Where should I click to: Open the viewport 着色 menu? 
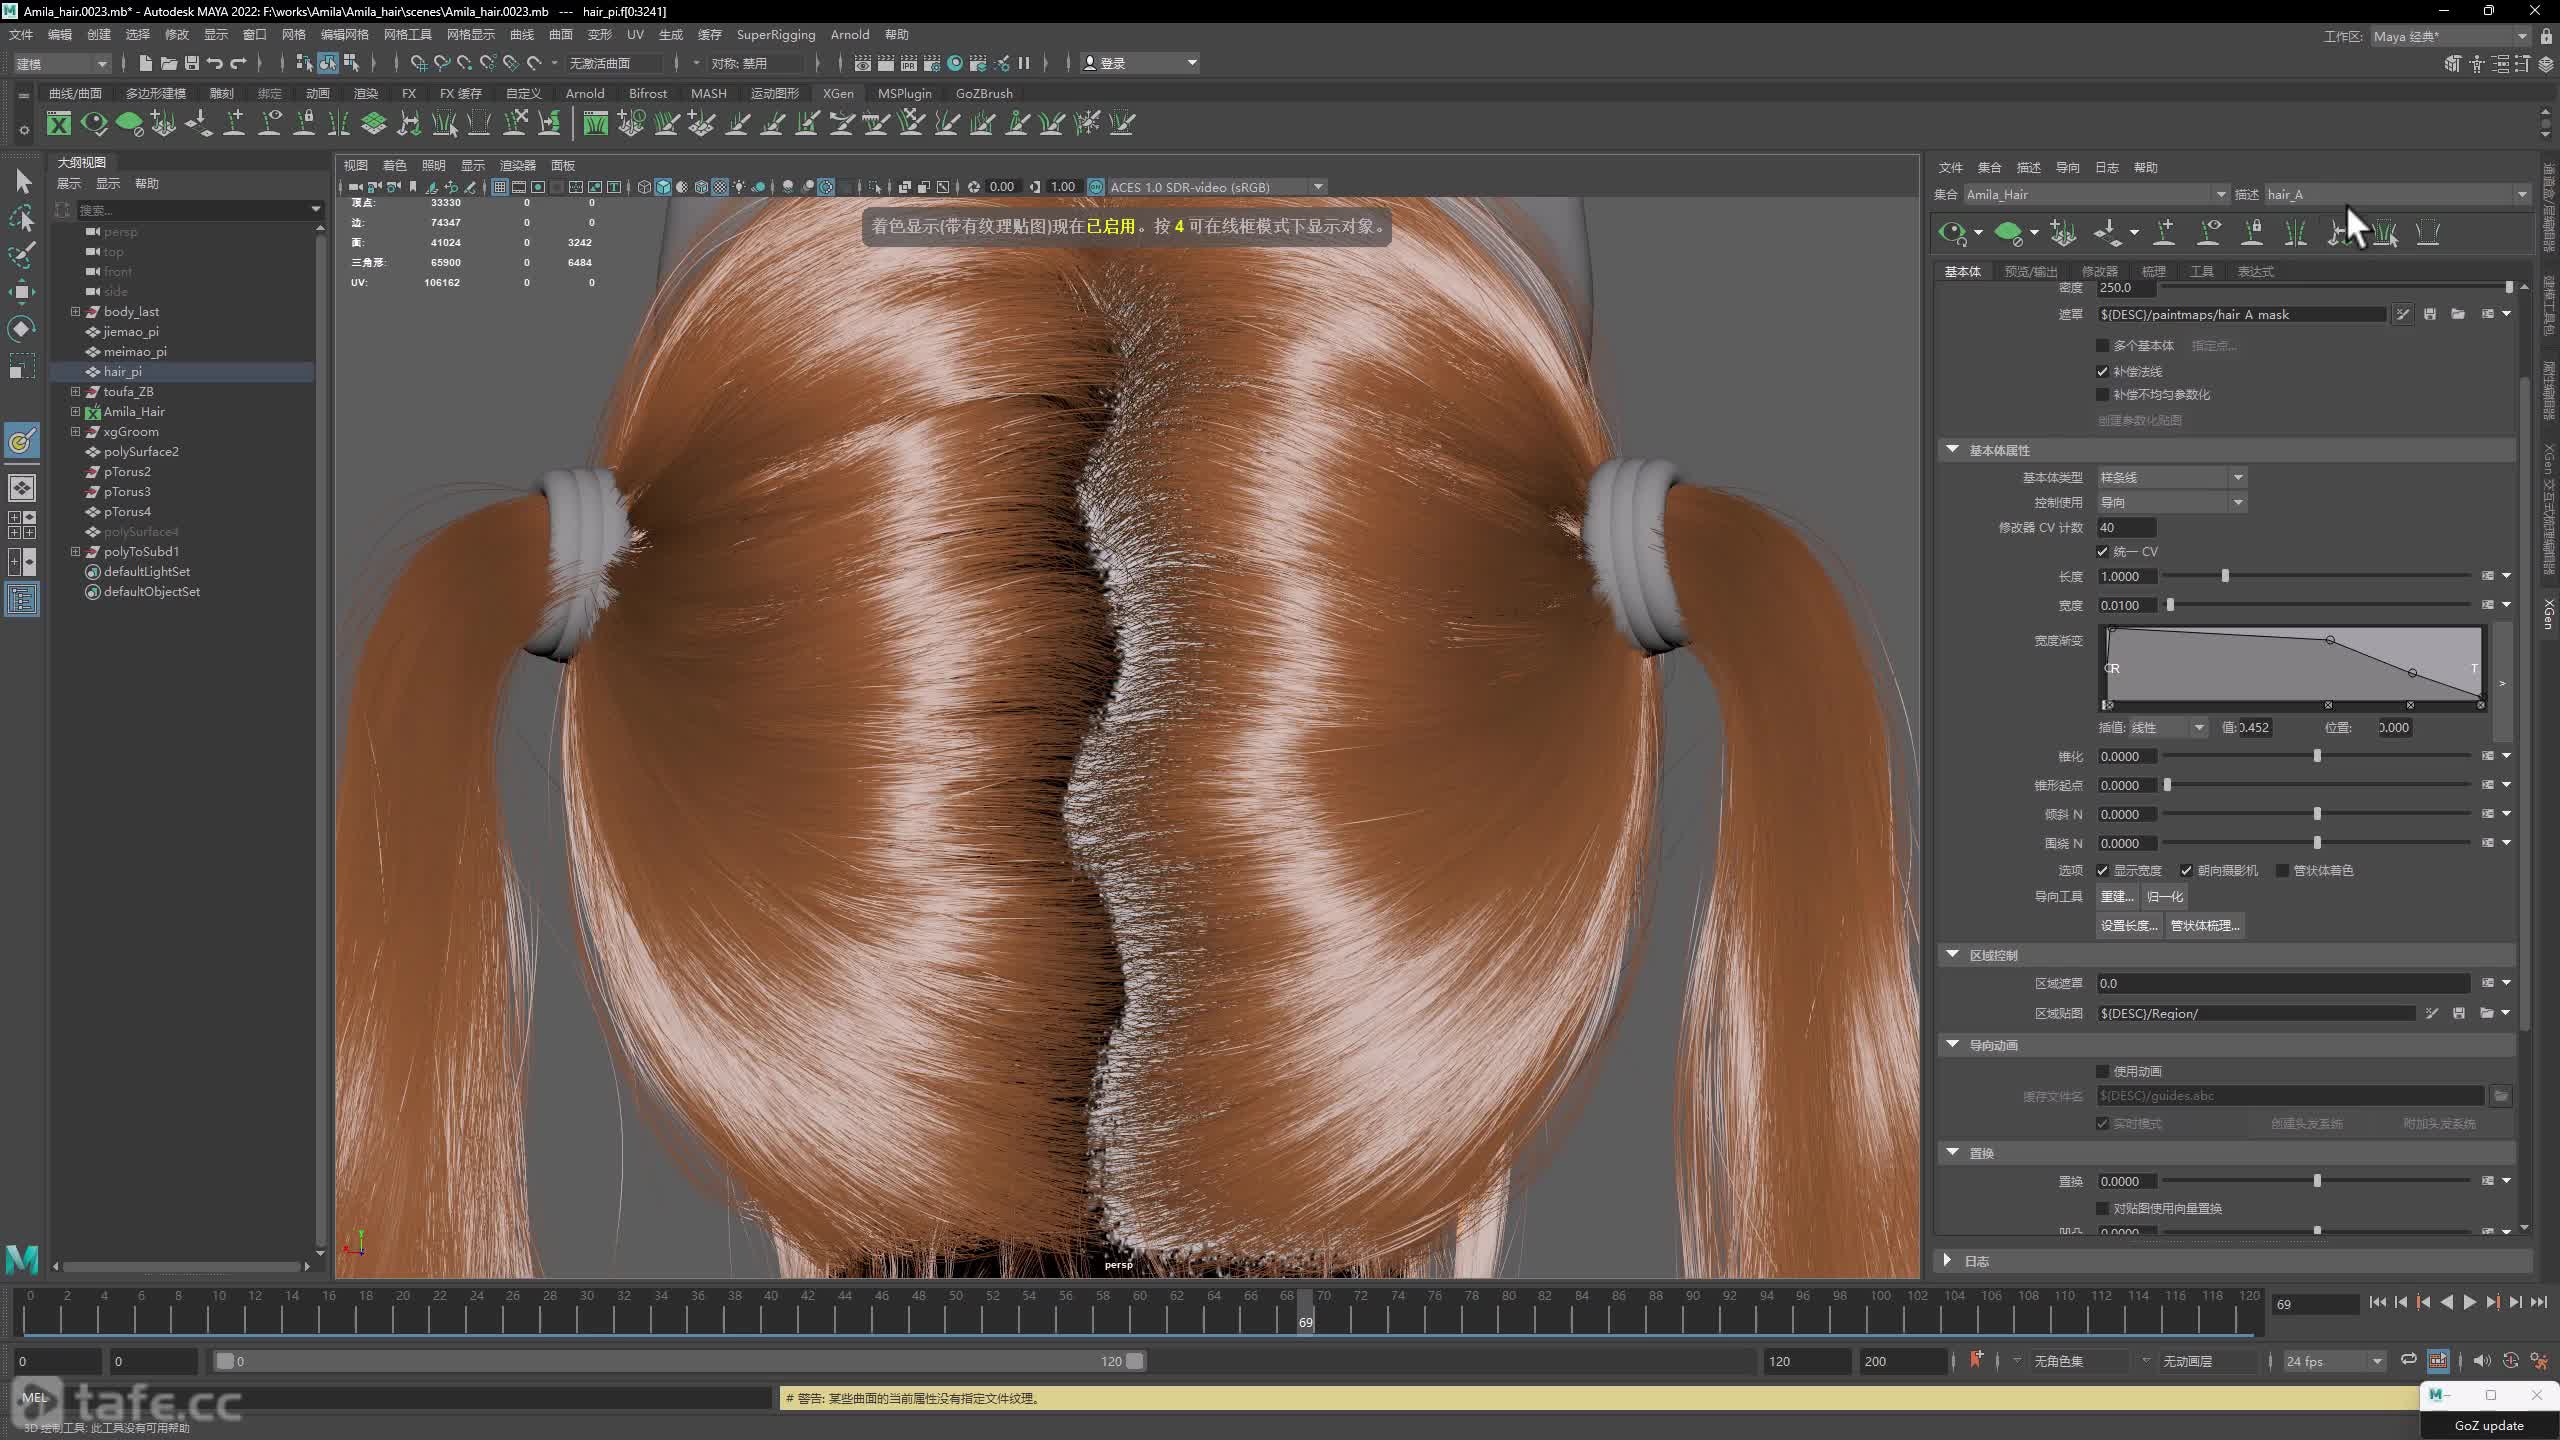tap(394, 165)
